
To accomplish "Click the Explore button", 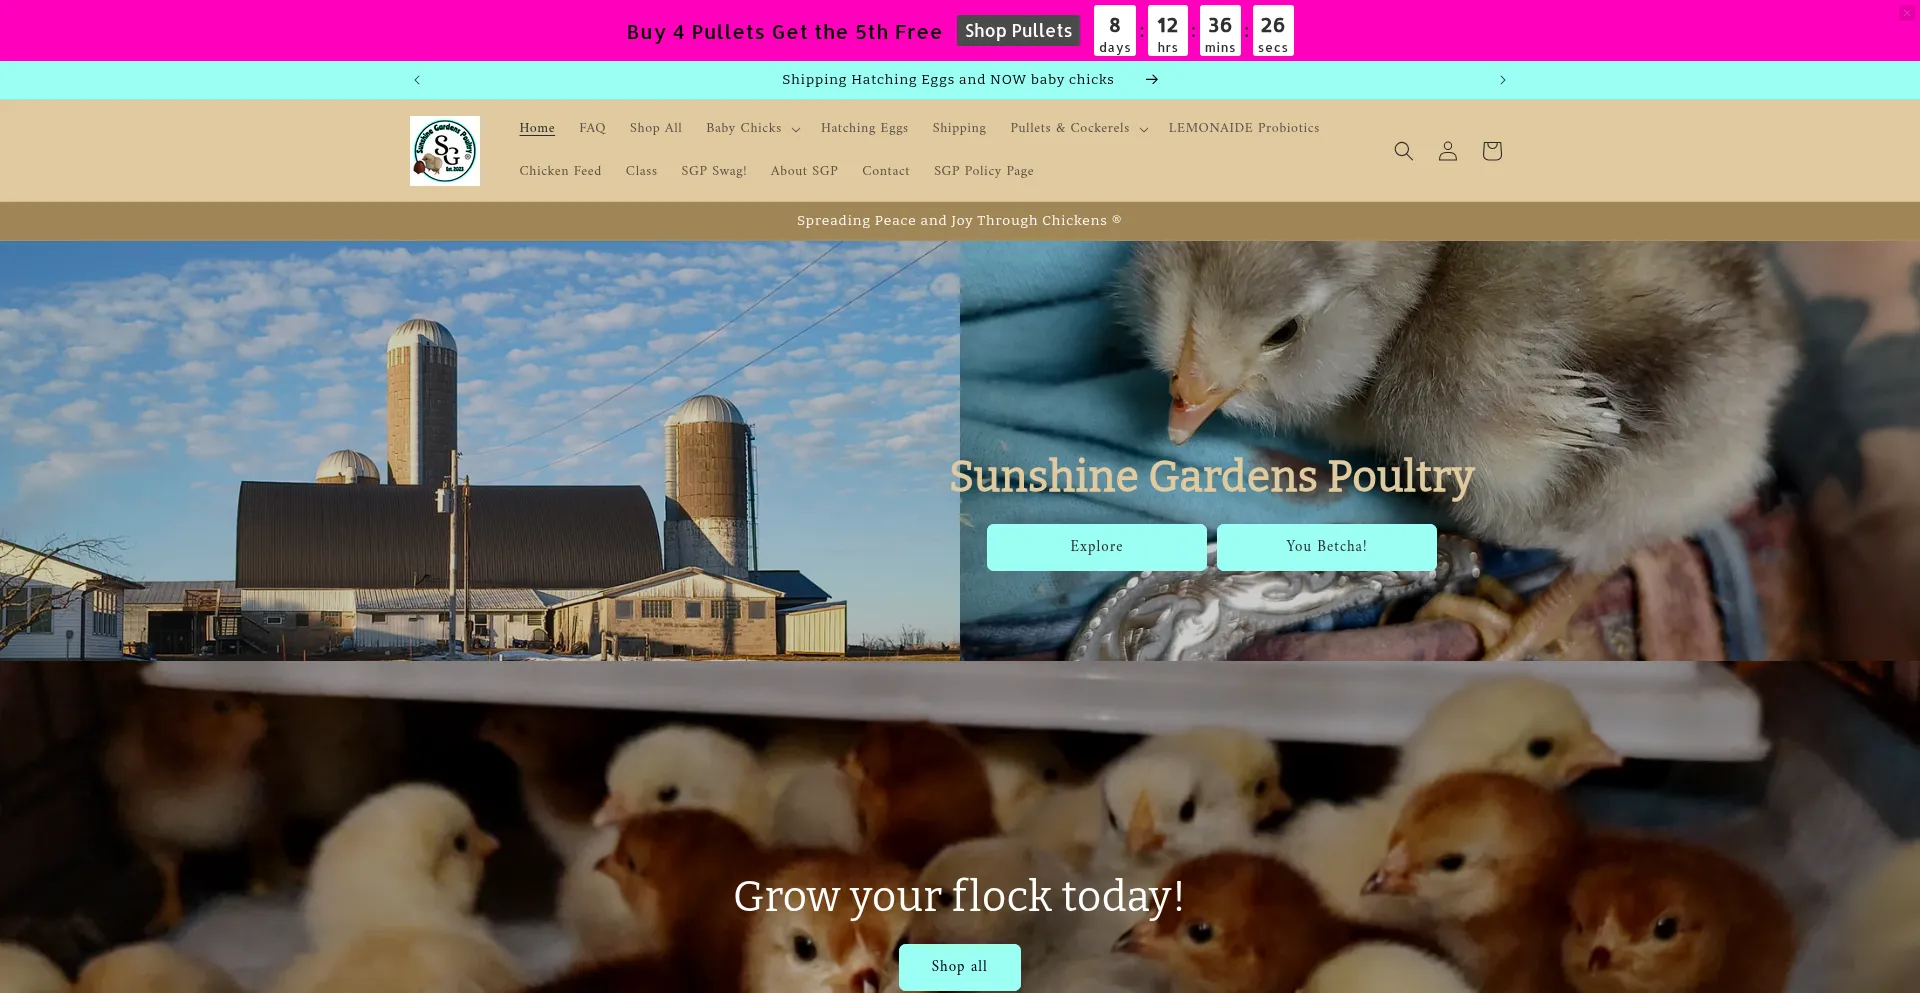I will coord(1097,547).
